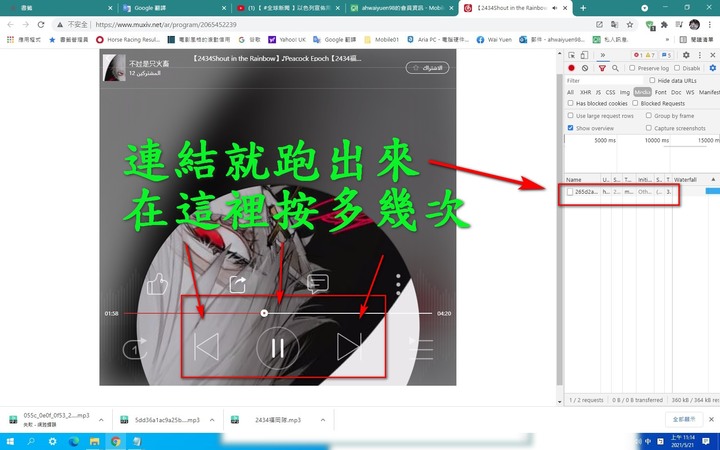Select the Media filter type
This screenshot has width=720, height=450.
[x=642, y=92]
